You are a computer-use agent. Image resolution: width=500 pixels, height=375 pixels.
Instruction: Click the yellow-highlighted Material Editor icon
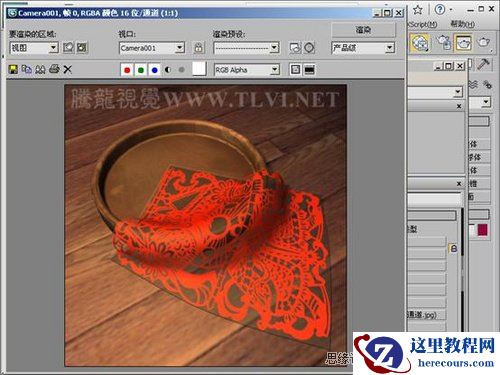420,43
